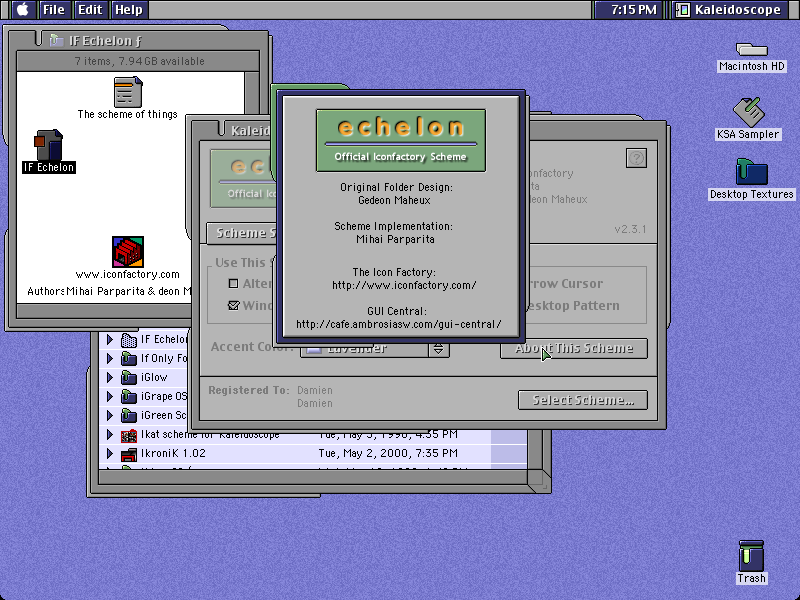The image size is (800, 600).
Task: Click 'Gedeon Maheux' text in about box
Action: tap(394, 201)
